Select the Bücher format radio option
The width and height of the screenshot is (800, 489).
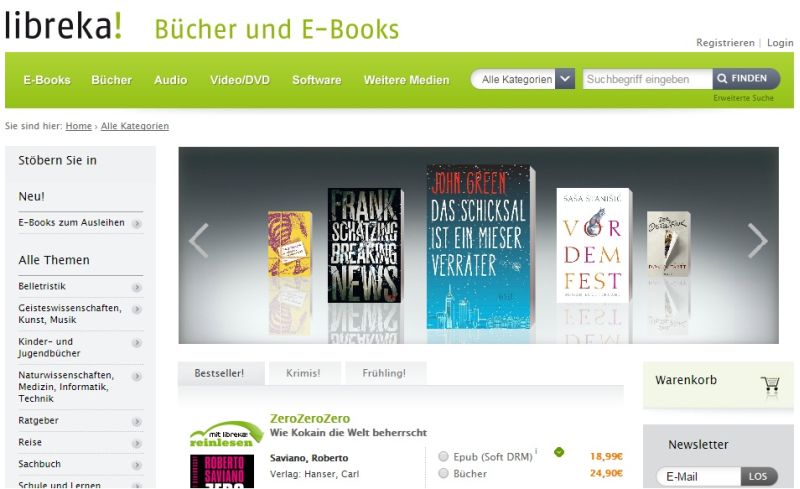click(x=443, y=473)
